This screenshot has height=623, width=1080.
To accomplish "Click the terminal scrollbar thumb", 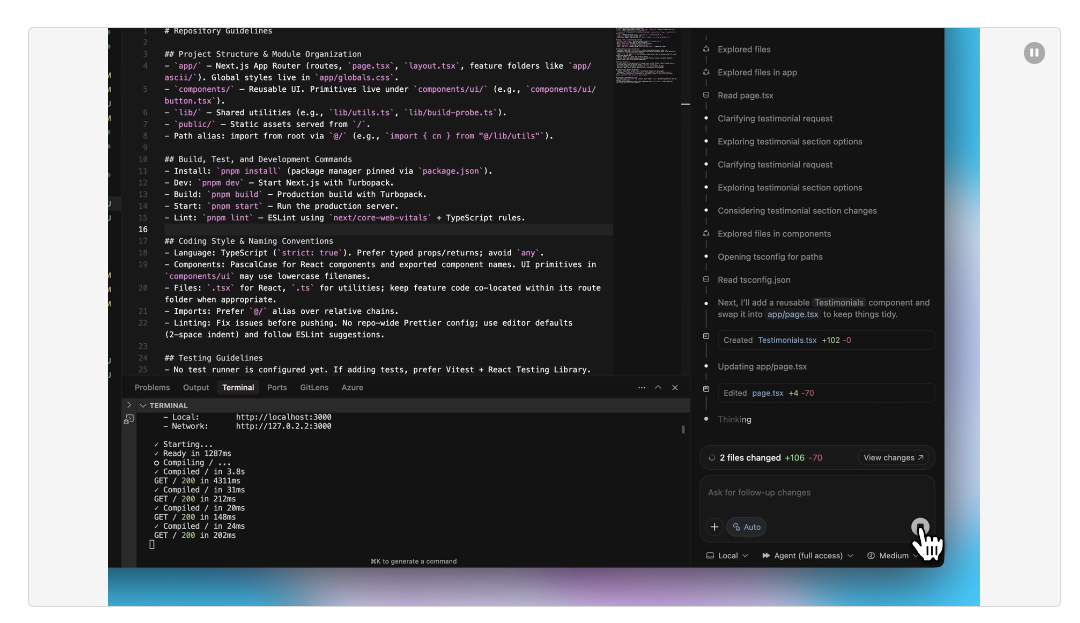I will point(683,430).
